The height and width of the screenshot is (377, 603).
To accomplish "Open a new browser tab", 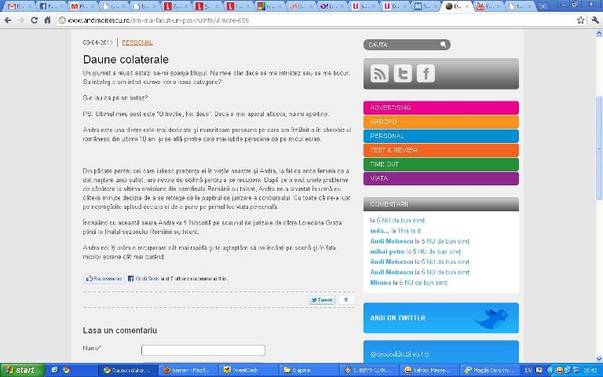I will 543,6.
